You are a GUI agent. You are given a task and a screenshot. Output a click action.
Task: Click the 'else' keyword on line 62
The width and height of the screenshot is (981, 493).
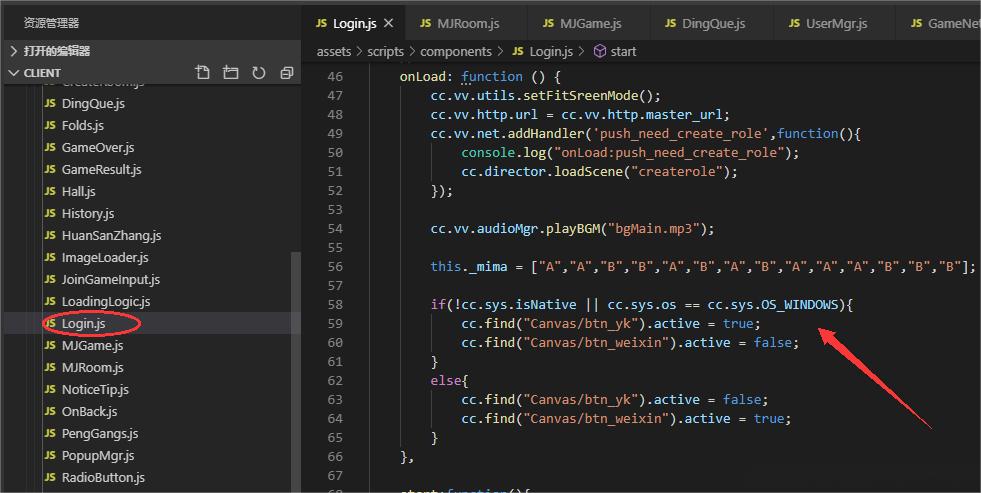(445, 380)
